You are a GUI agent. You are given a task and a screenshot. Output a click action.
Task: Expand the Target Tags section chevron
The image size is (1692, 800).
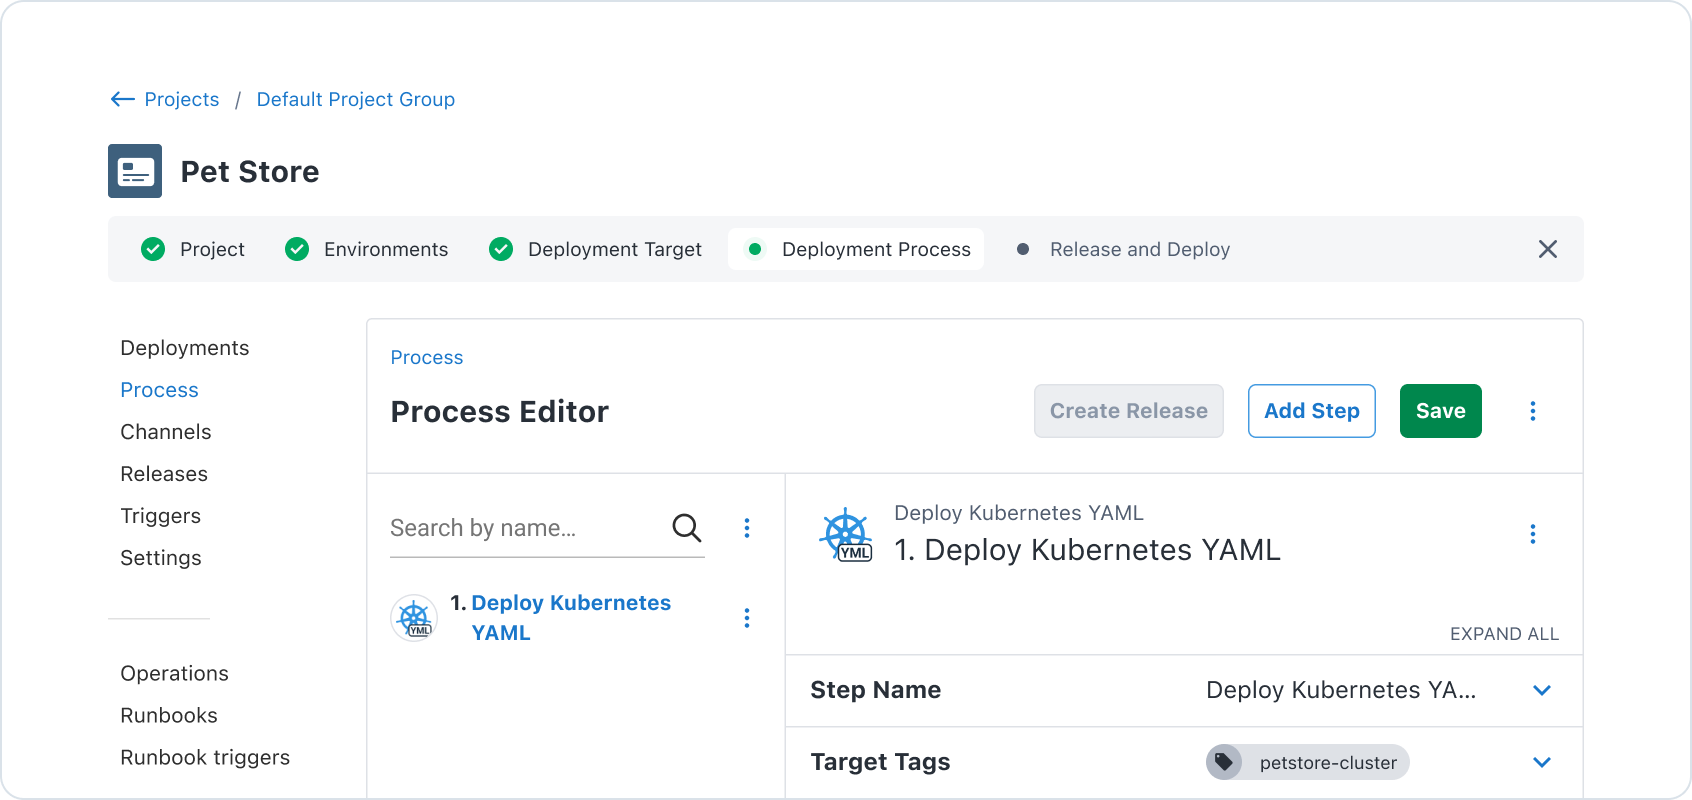click(x=1541, y=762)
